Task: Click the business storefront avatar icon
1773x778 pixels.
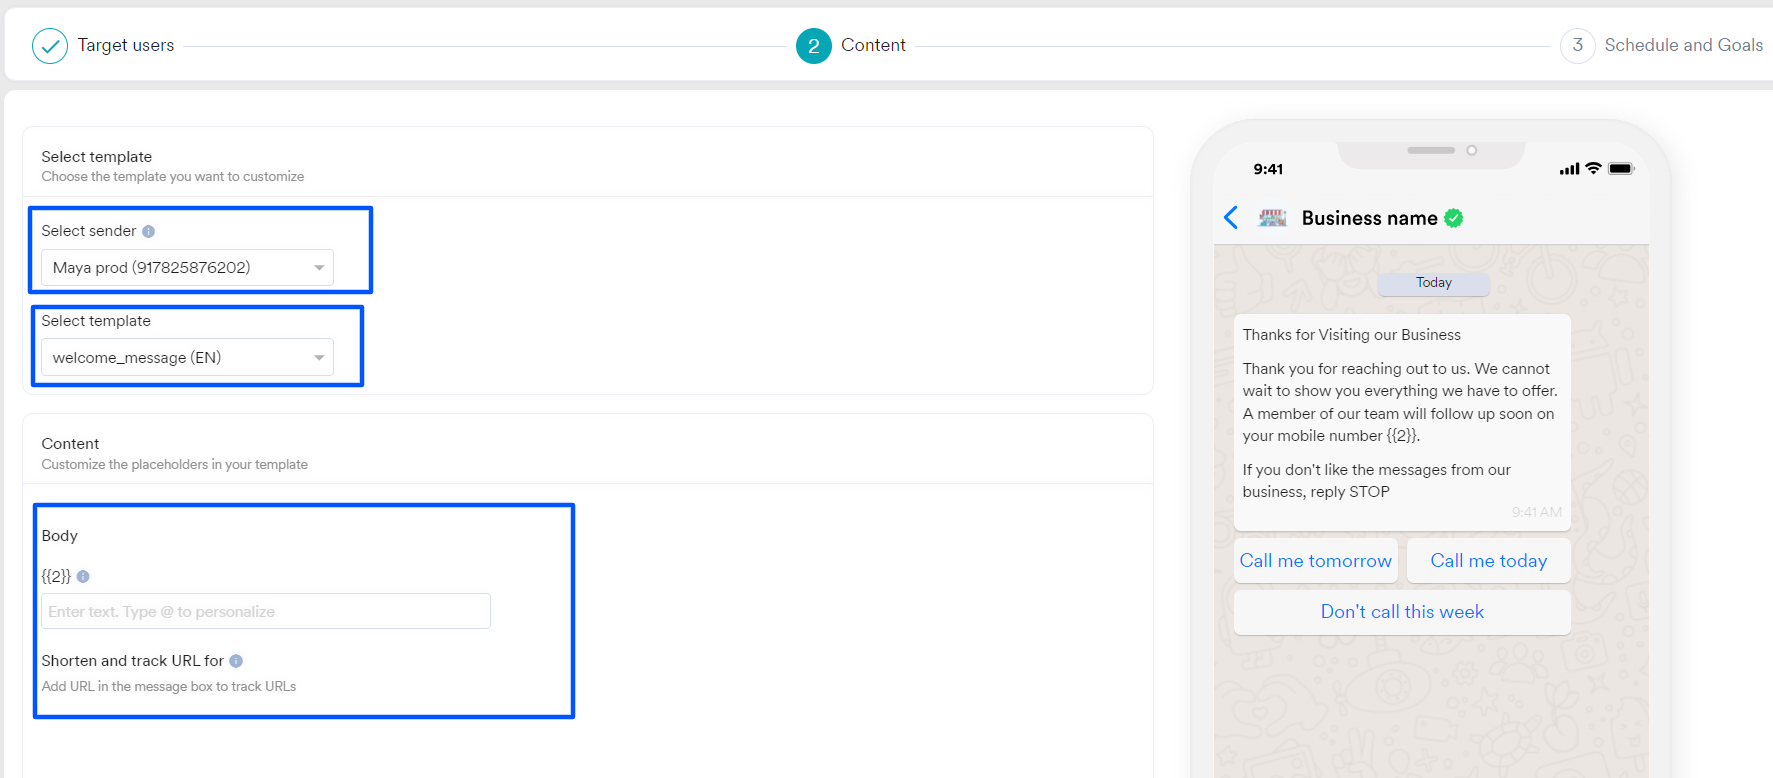Action: 1272,218
